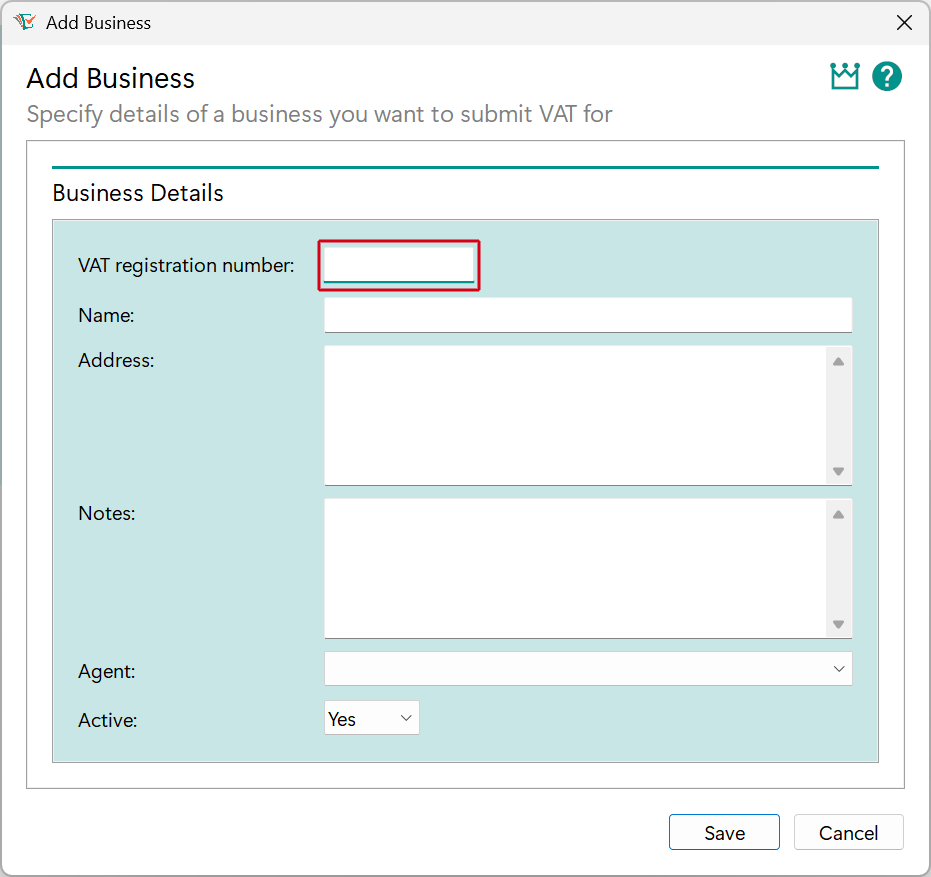This screenshot has width=931, height=877.
Task: Click the scroll up arrow in Notes box
Action: pyautogui.click(x=839, y=512)
